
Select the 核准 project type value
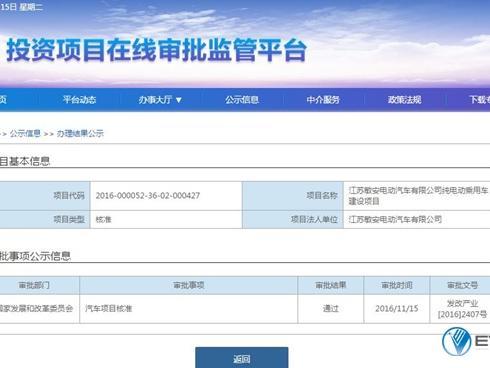104,219
